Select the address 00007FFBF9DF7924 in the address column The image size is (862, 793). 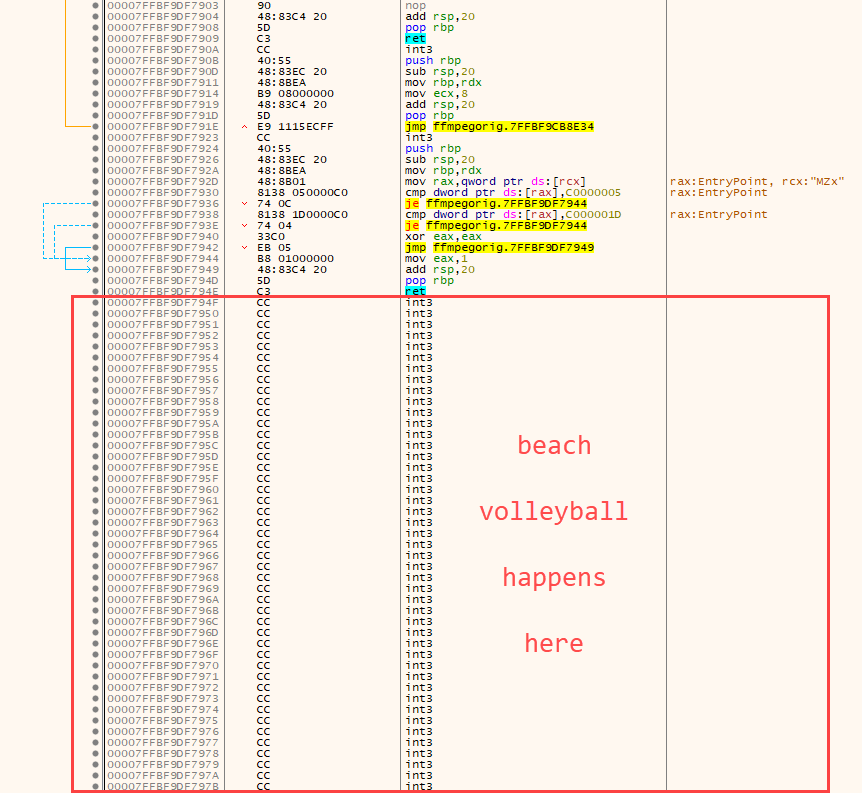tap(162, 149)
